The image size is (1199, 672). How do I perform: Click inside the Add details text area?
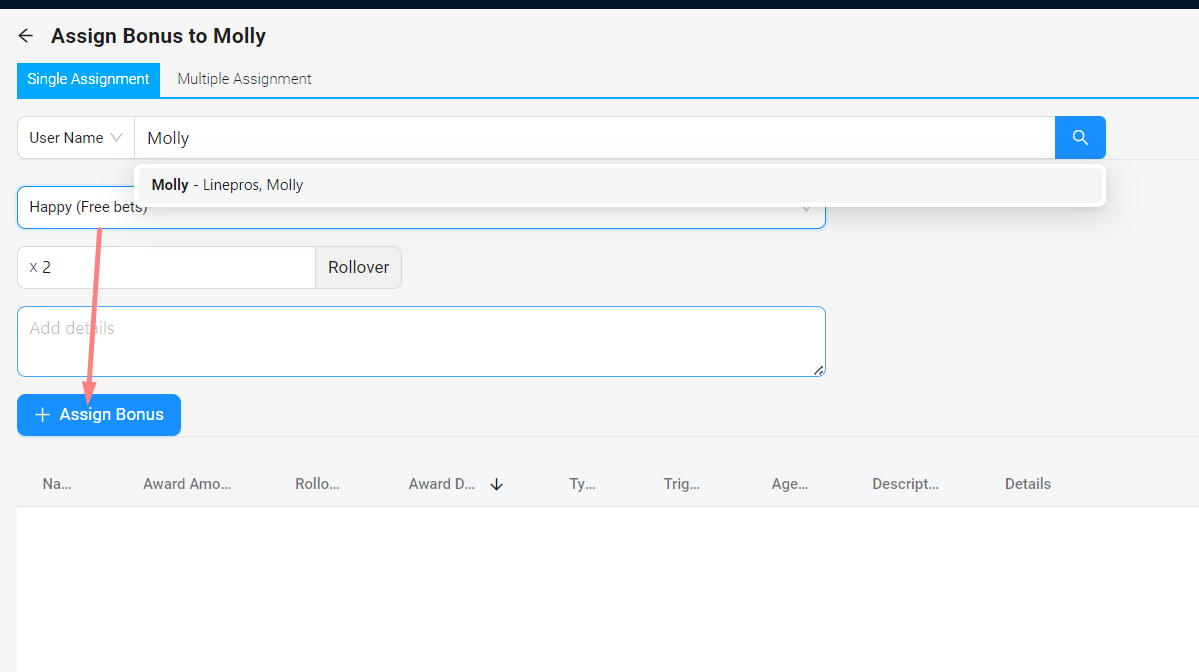(420, 340)
